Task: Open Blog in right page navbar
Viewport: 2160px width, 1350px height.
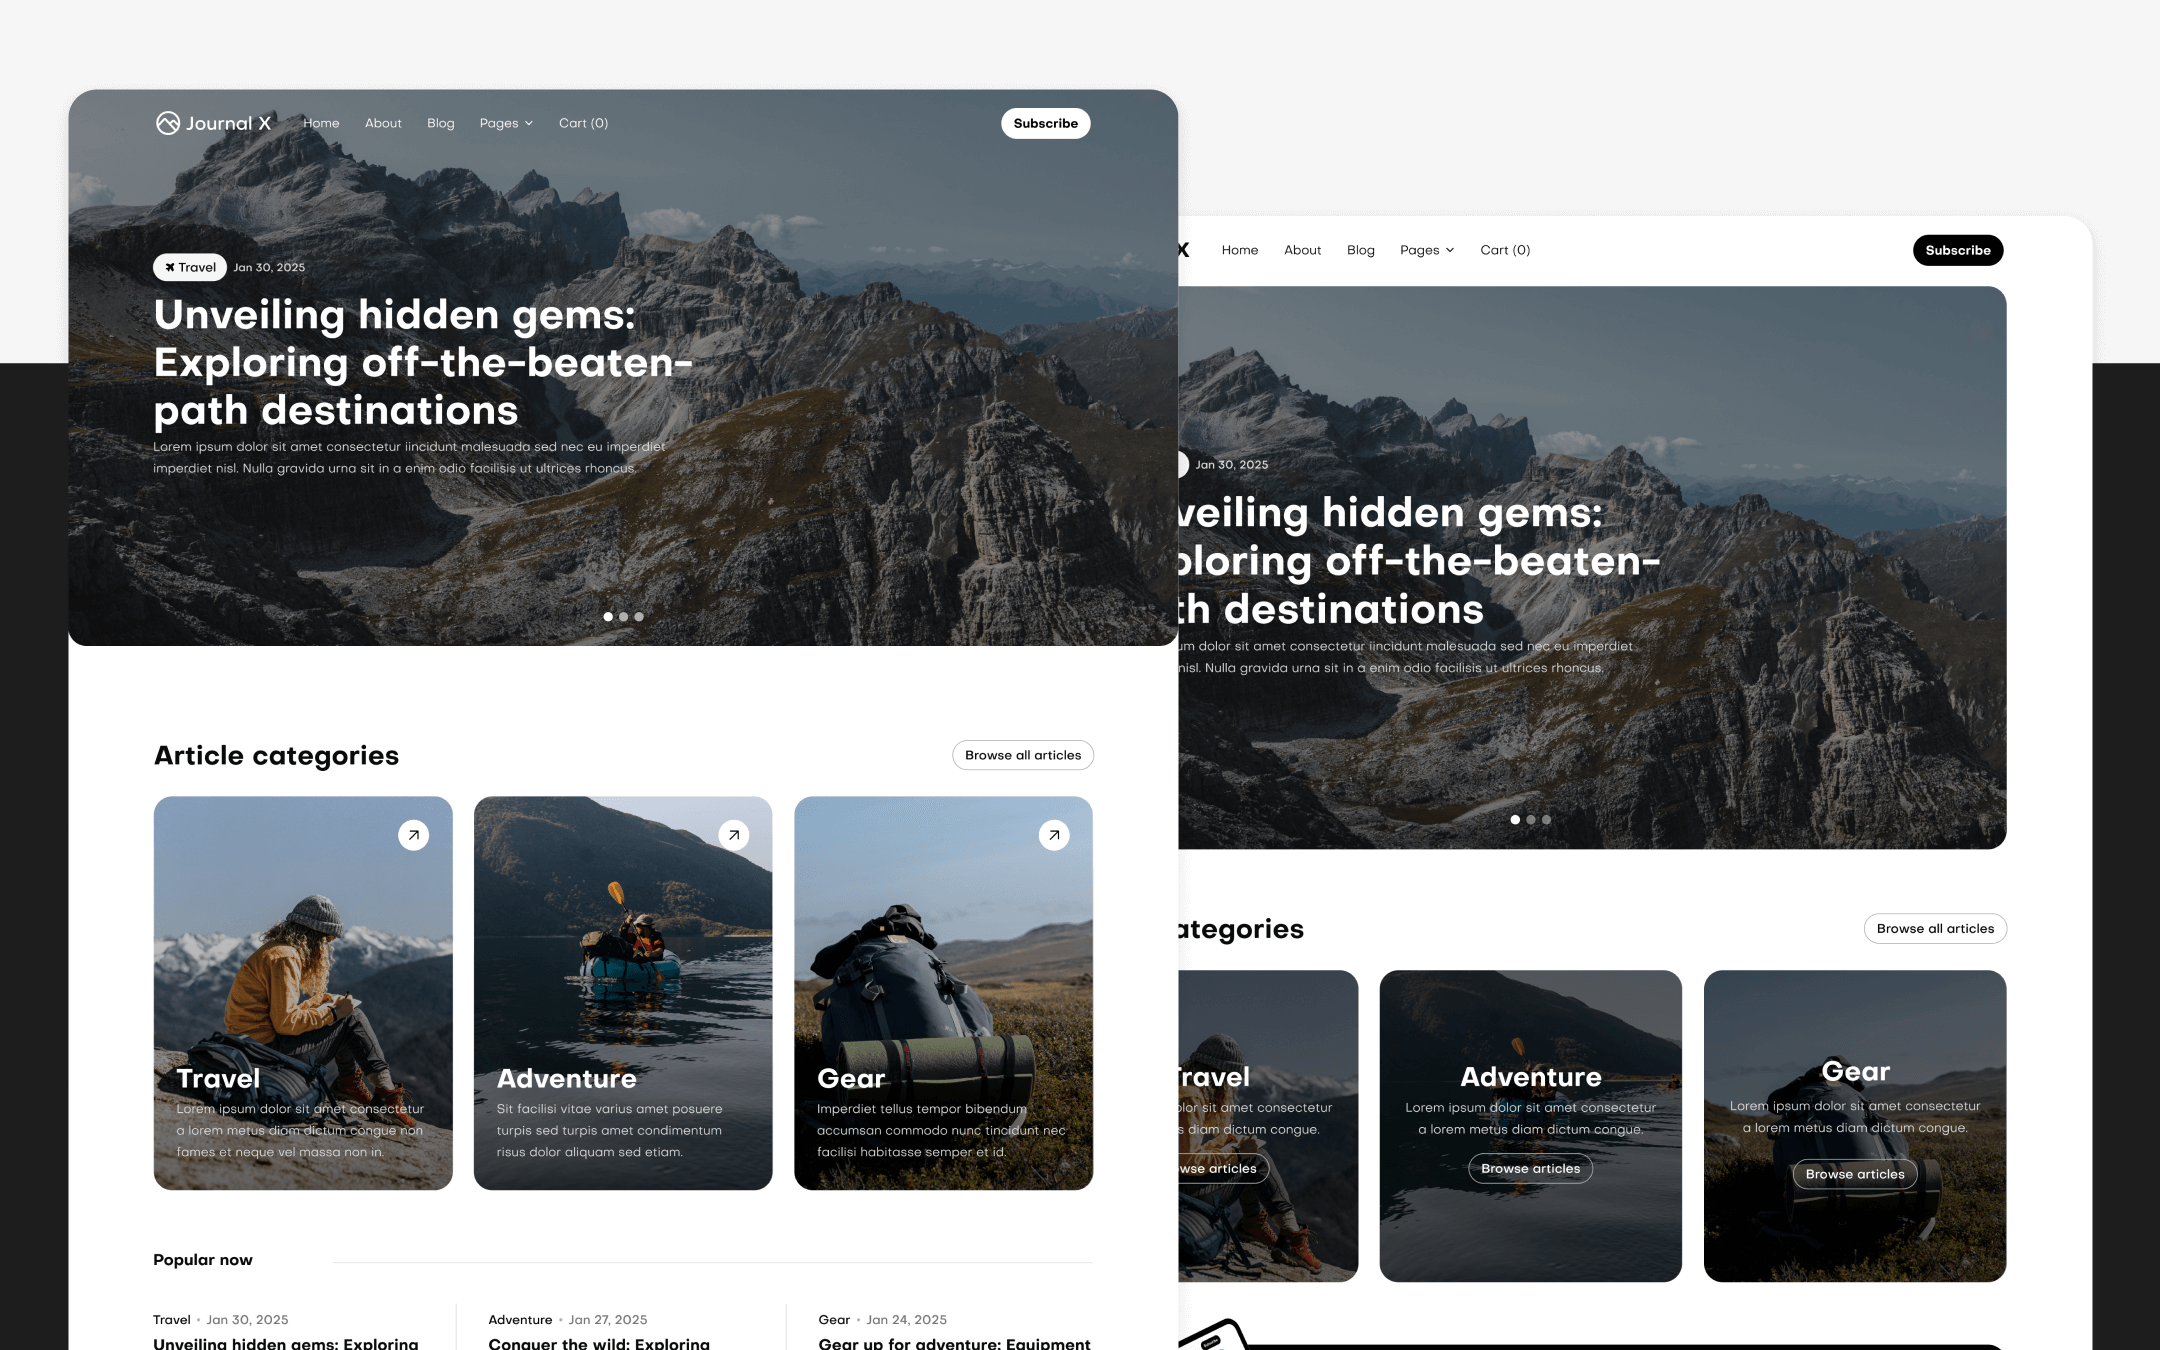Action: (x=1361, y=250)
